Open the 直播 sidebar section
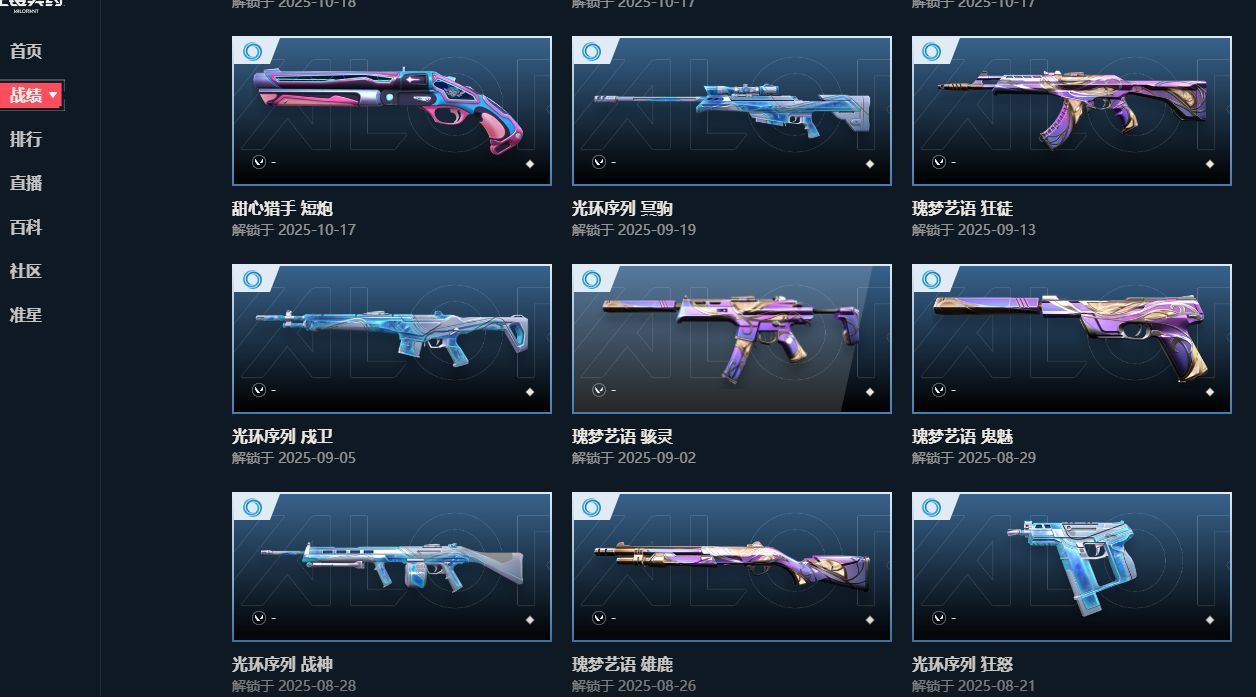Image resolution: width=1256 pixels, height=697 pixels. click(x=26, y=183)
